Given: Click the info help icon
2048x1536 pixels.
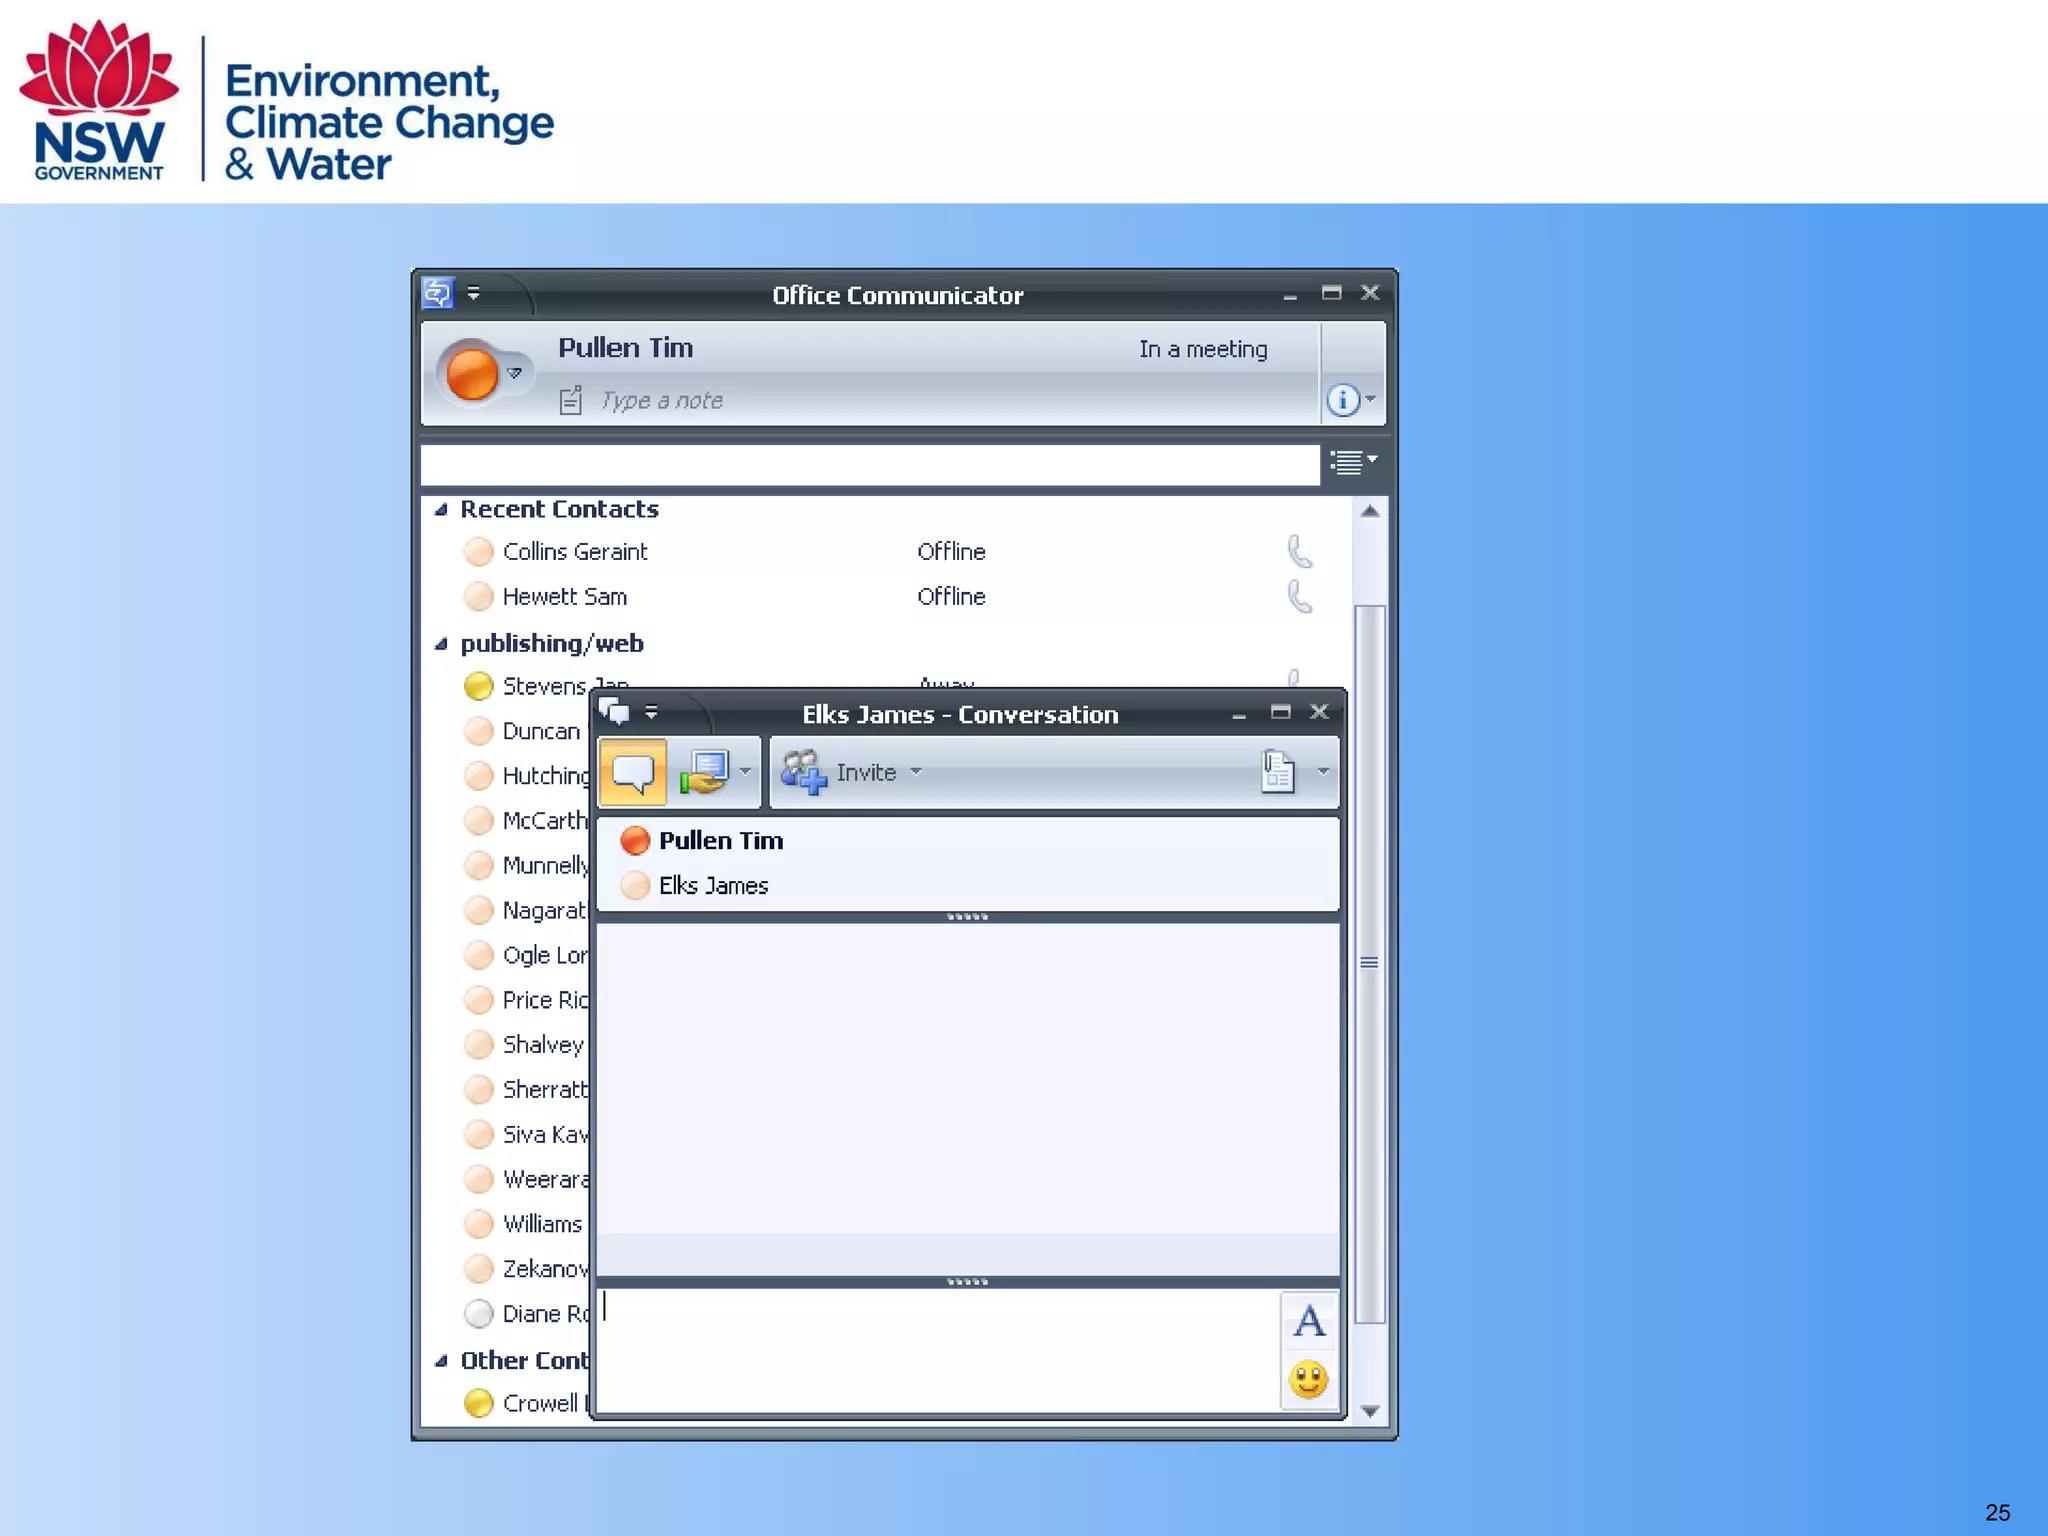Looking at the screenshot, I should 1343,400.
